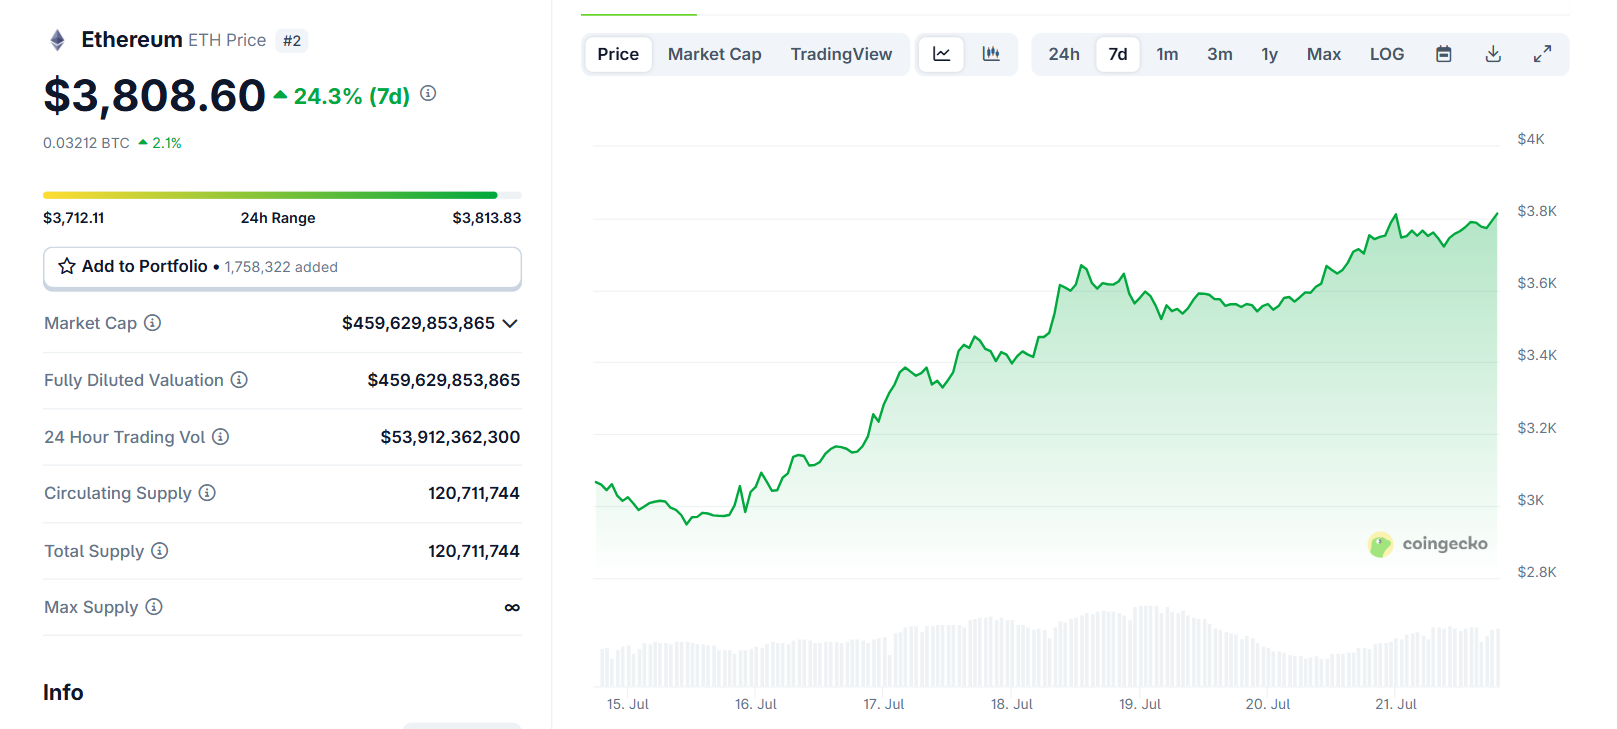1617x729 pixels.
Task: Click the #2 rank badge
Action: pyautogui.click(x=292, y=41)
